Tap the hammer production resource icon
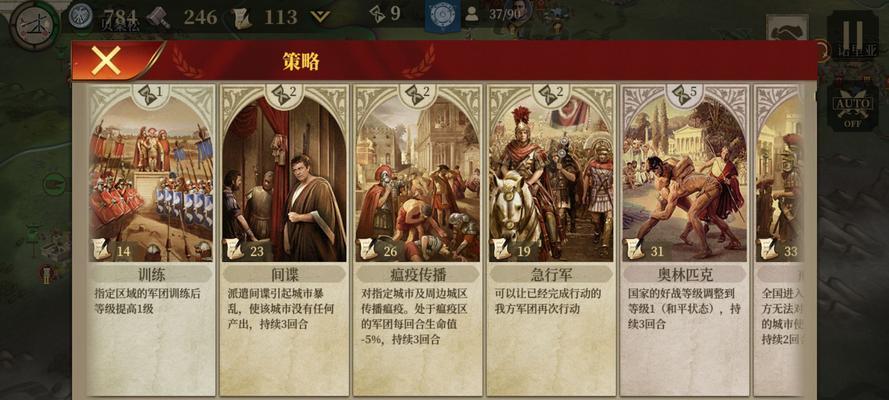The width and height of the screenshot is (889, 400). pos(158,17)
